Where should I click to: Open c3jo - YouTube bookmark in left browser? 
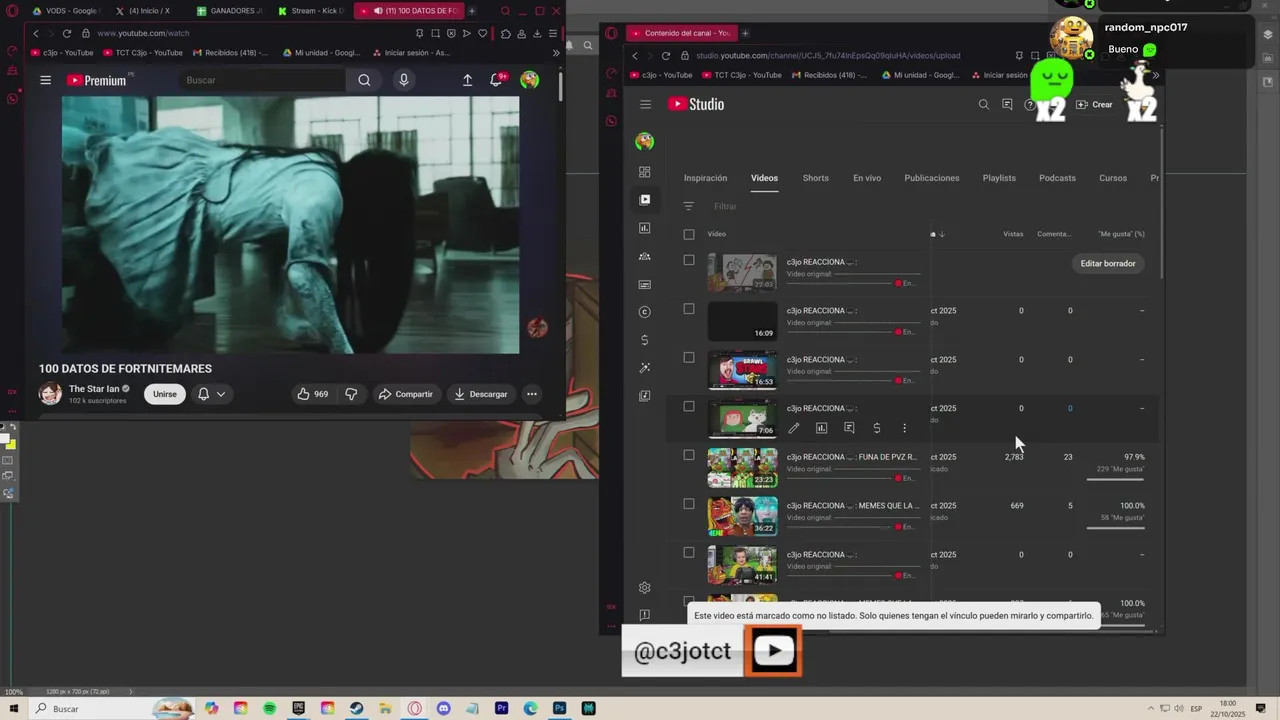62,53
